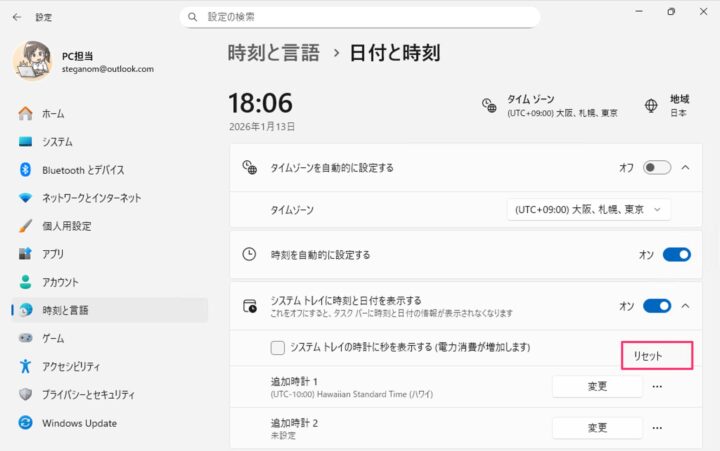Open Bluetooth とデバイス settings

pos(83,170)
